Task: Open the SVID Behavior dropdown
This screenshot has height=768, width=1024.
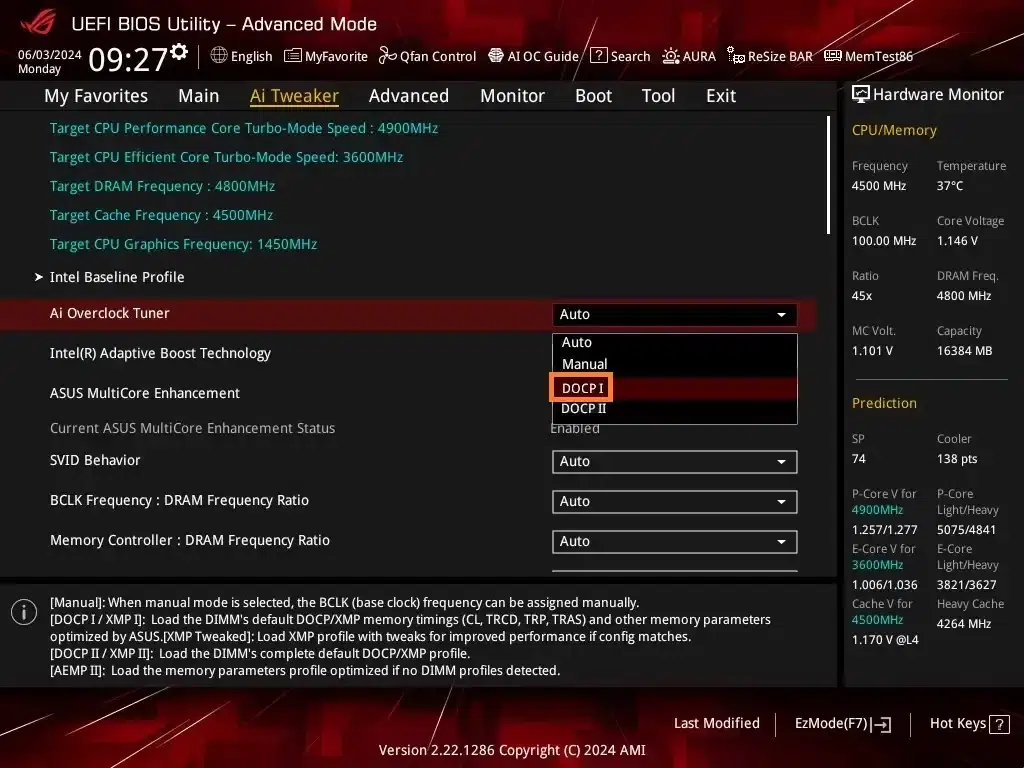Action: (x=674, y=462)
